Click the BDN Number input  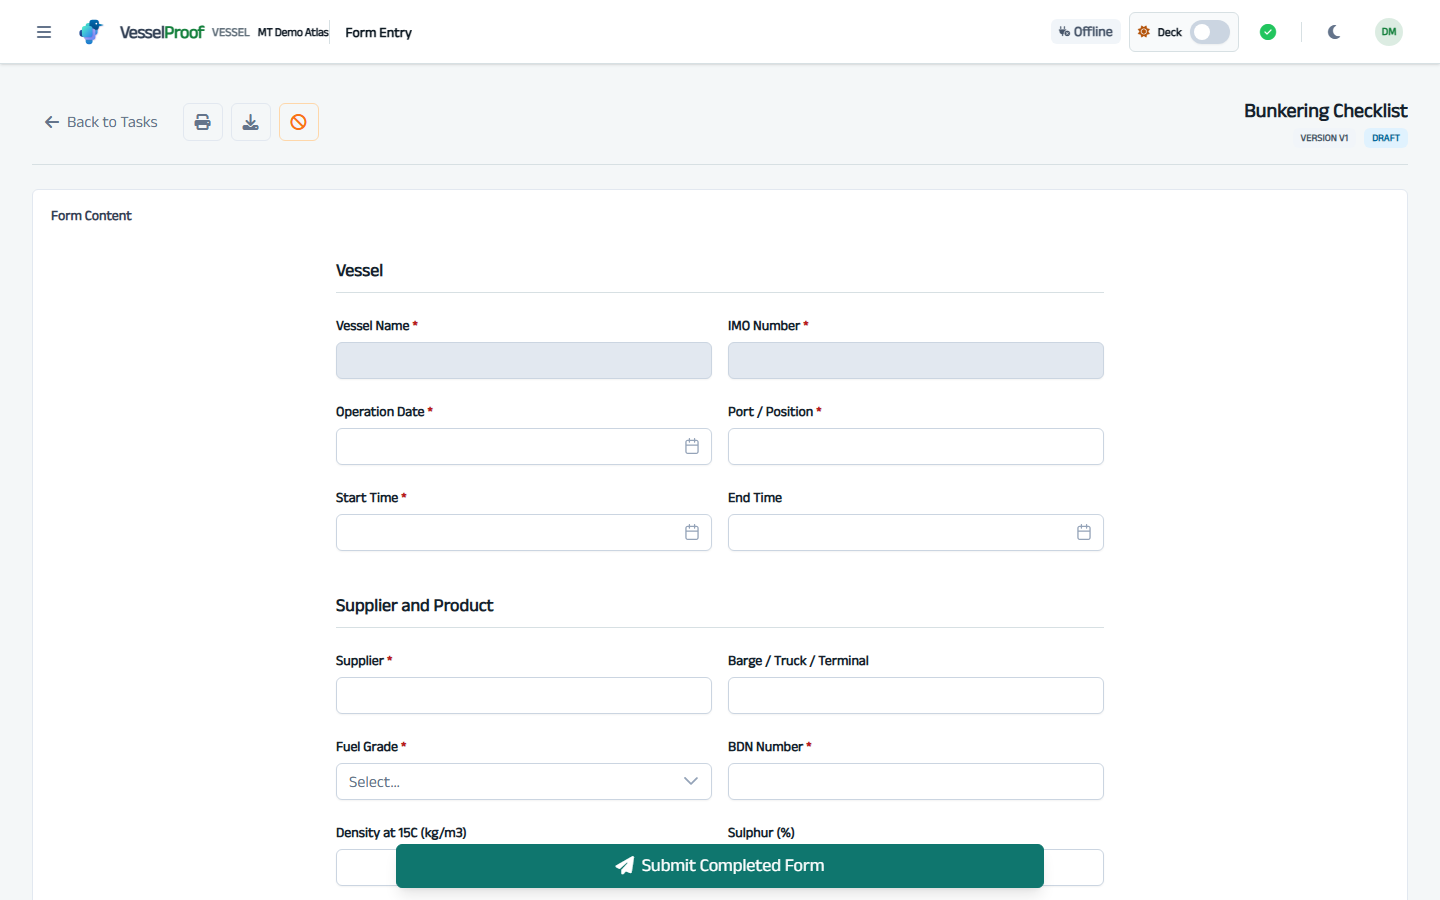[916, 782]
